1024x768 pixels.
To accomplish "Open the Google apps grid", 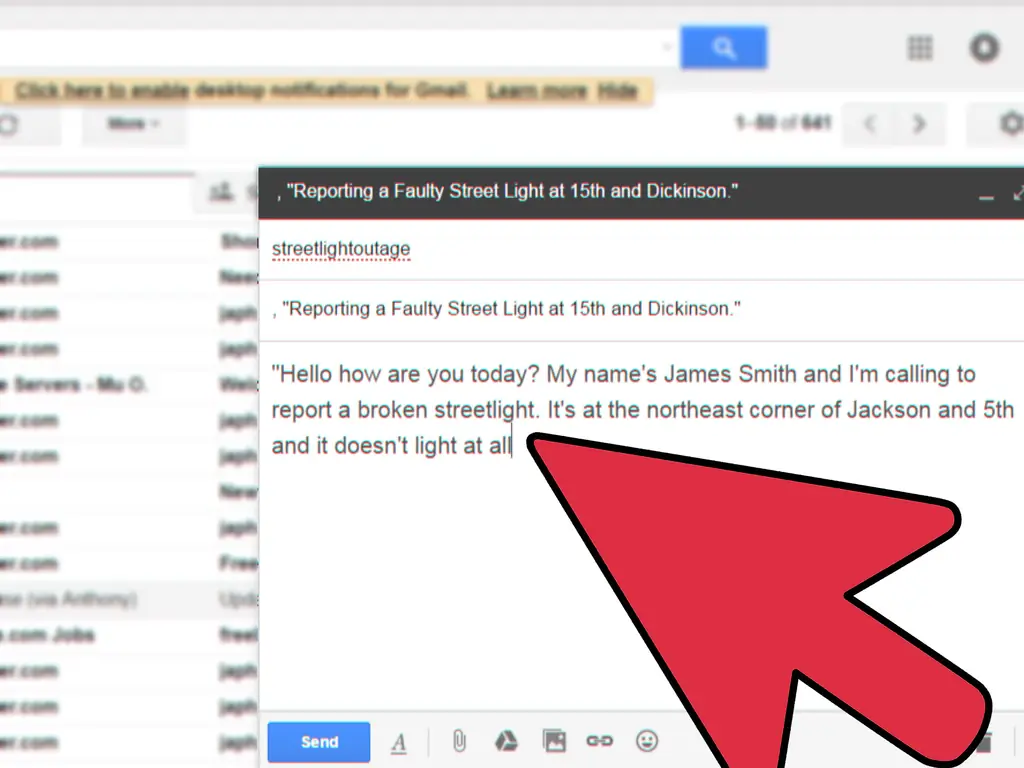I will [x=920, y=48].
